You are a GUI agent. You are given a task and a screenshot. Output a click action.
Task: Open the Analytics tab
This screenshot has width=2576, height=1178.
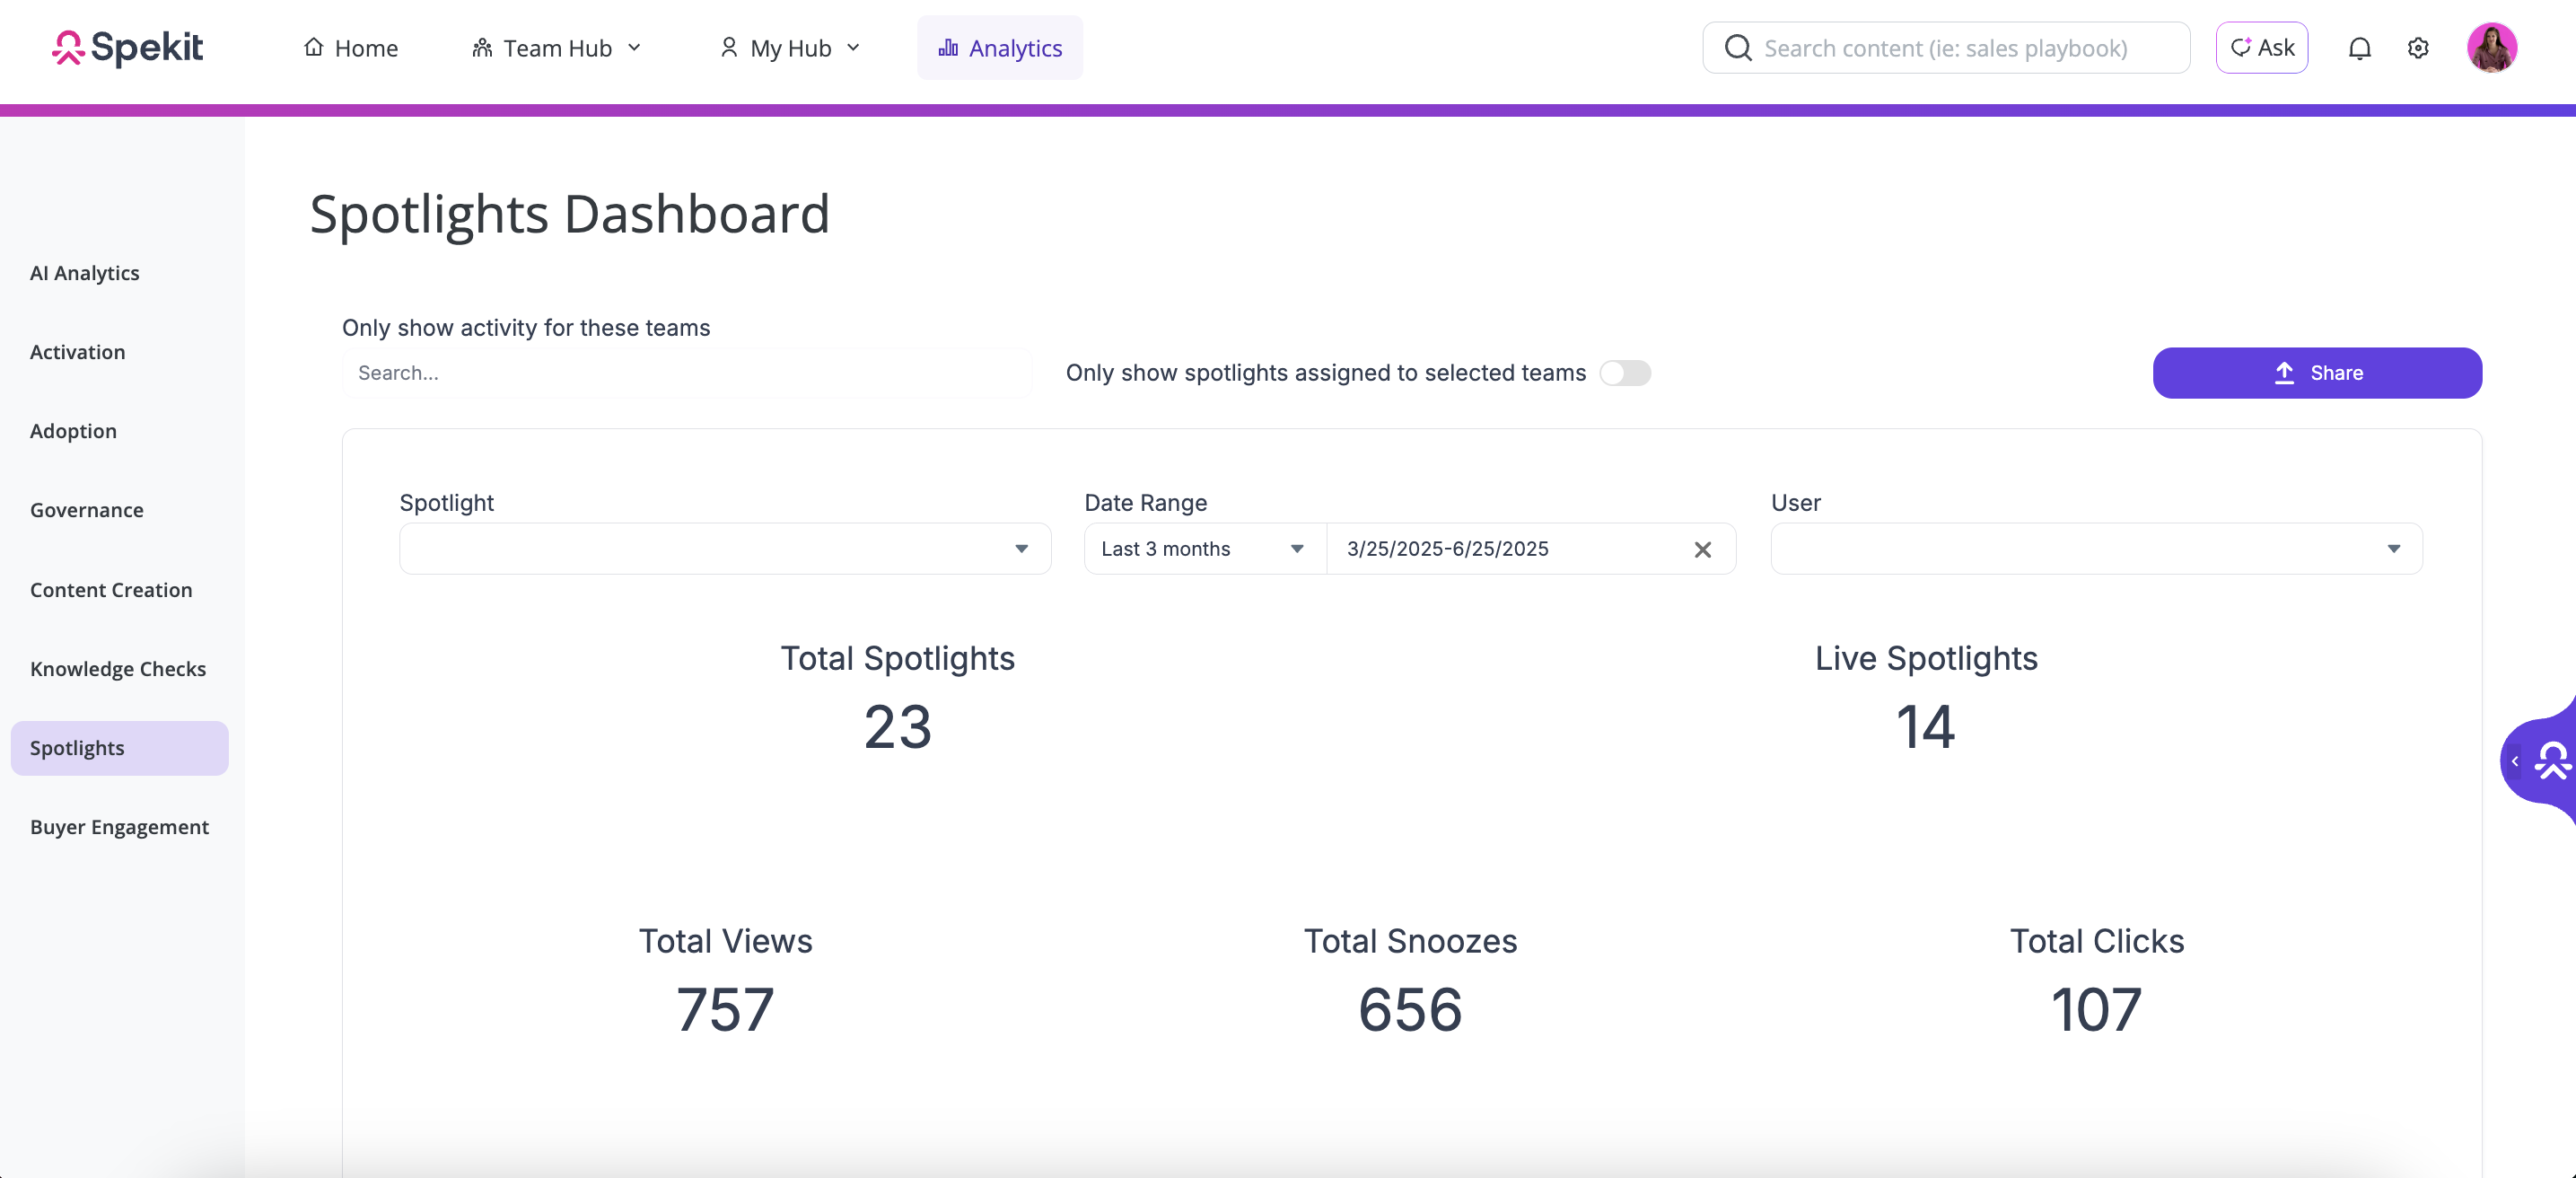1000,48
